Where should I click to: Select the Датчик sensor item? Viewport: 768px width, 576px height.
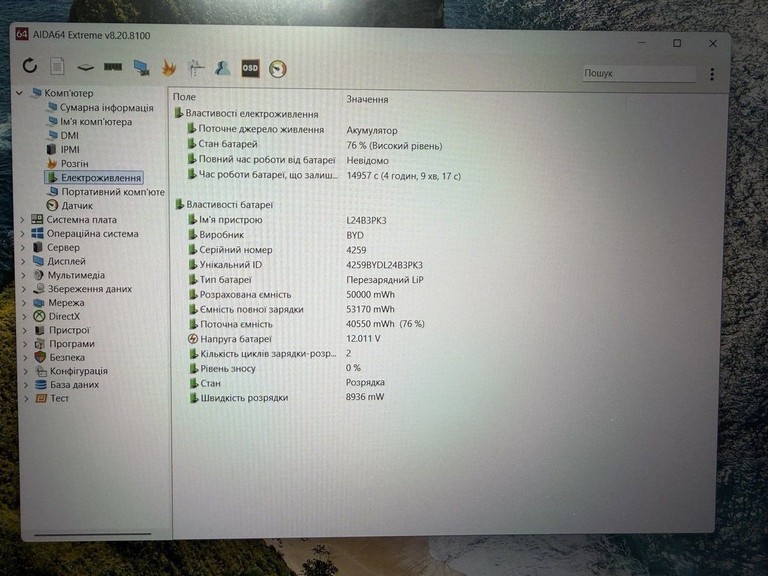tap(70, 206)
